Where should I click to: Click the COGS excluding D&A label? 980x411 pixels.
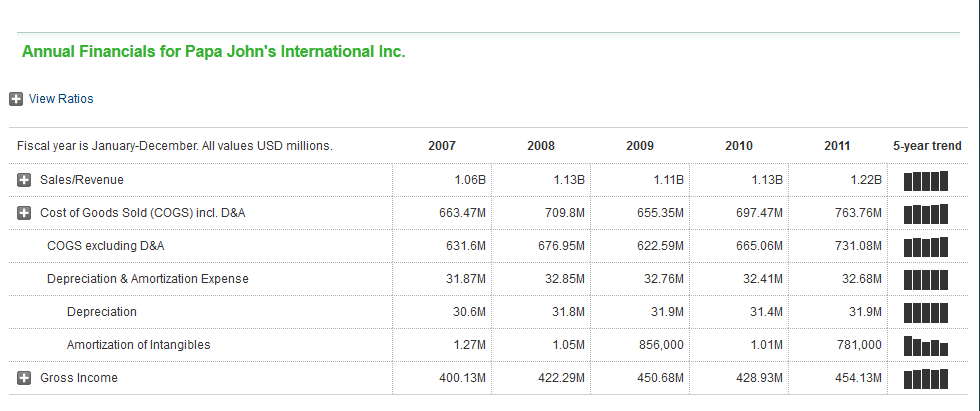click(106, 246)
